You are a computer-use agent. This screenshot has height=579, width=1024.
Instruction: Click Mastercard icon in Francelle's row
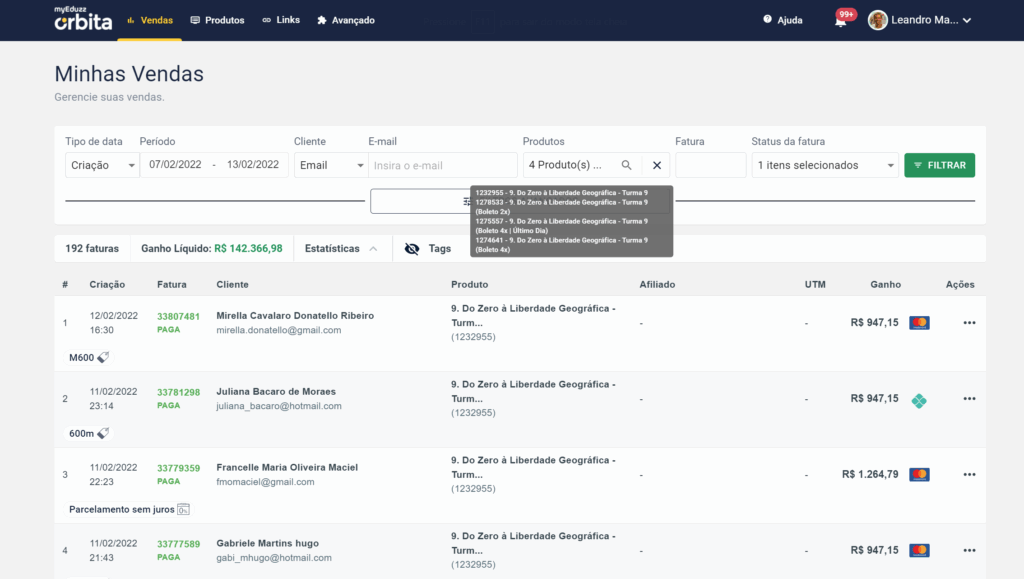tap(920, 475)
